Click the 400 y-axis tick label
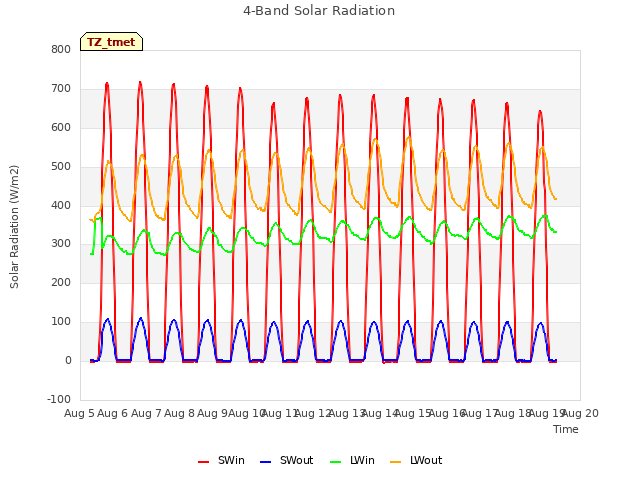Viewport: 640px width, 480px height. pos(61,205)
